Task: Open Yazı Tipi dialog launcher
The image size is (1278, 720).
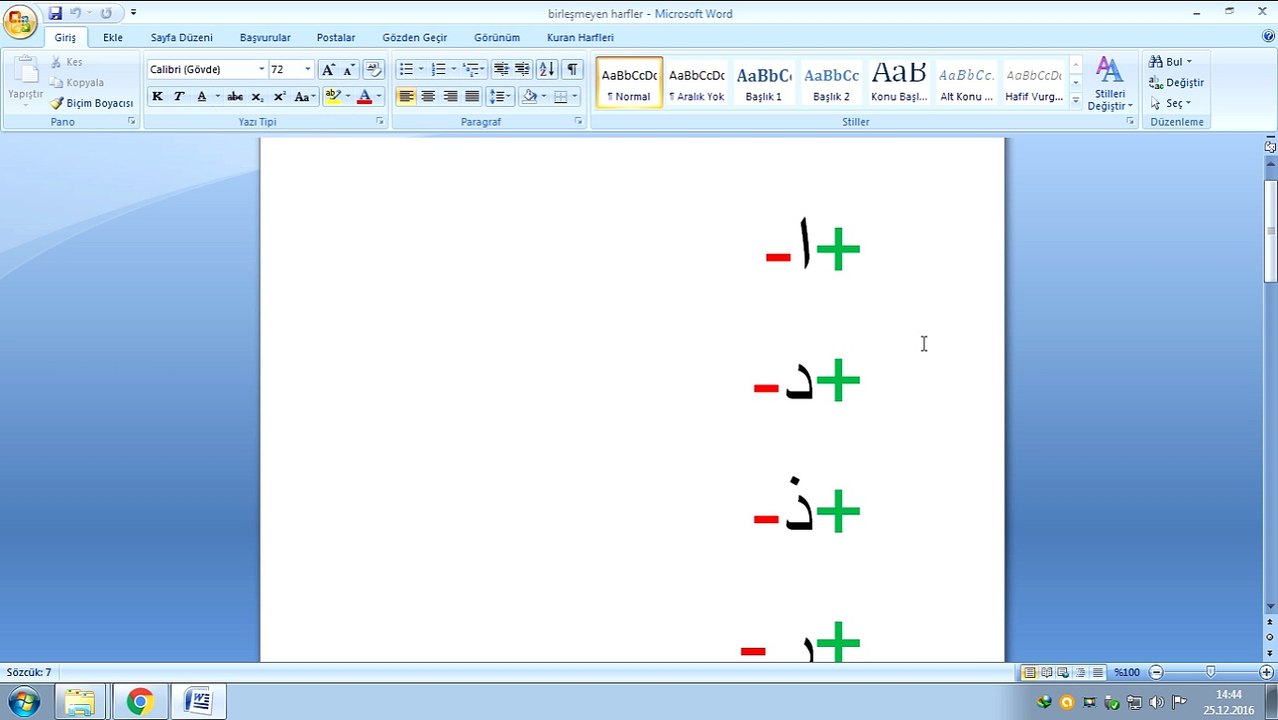Action: click(379, 121)
